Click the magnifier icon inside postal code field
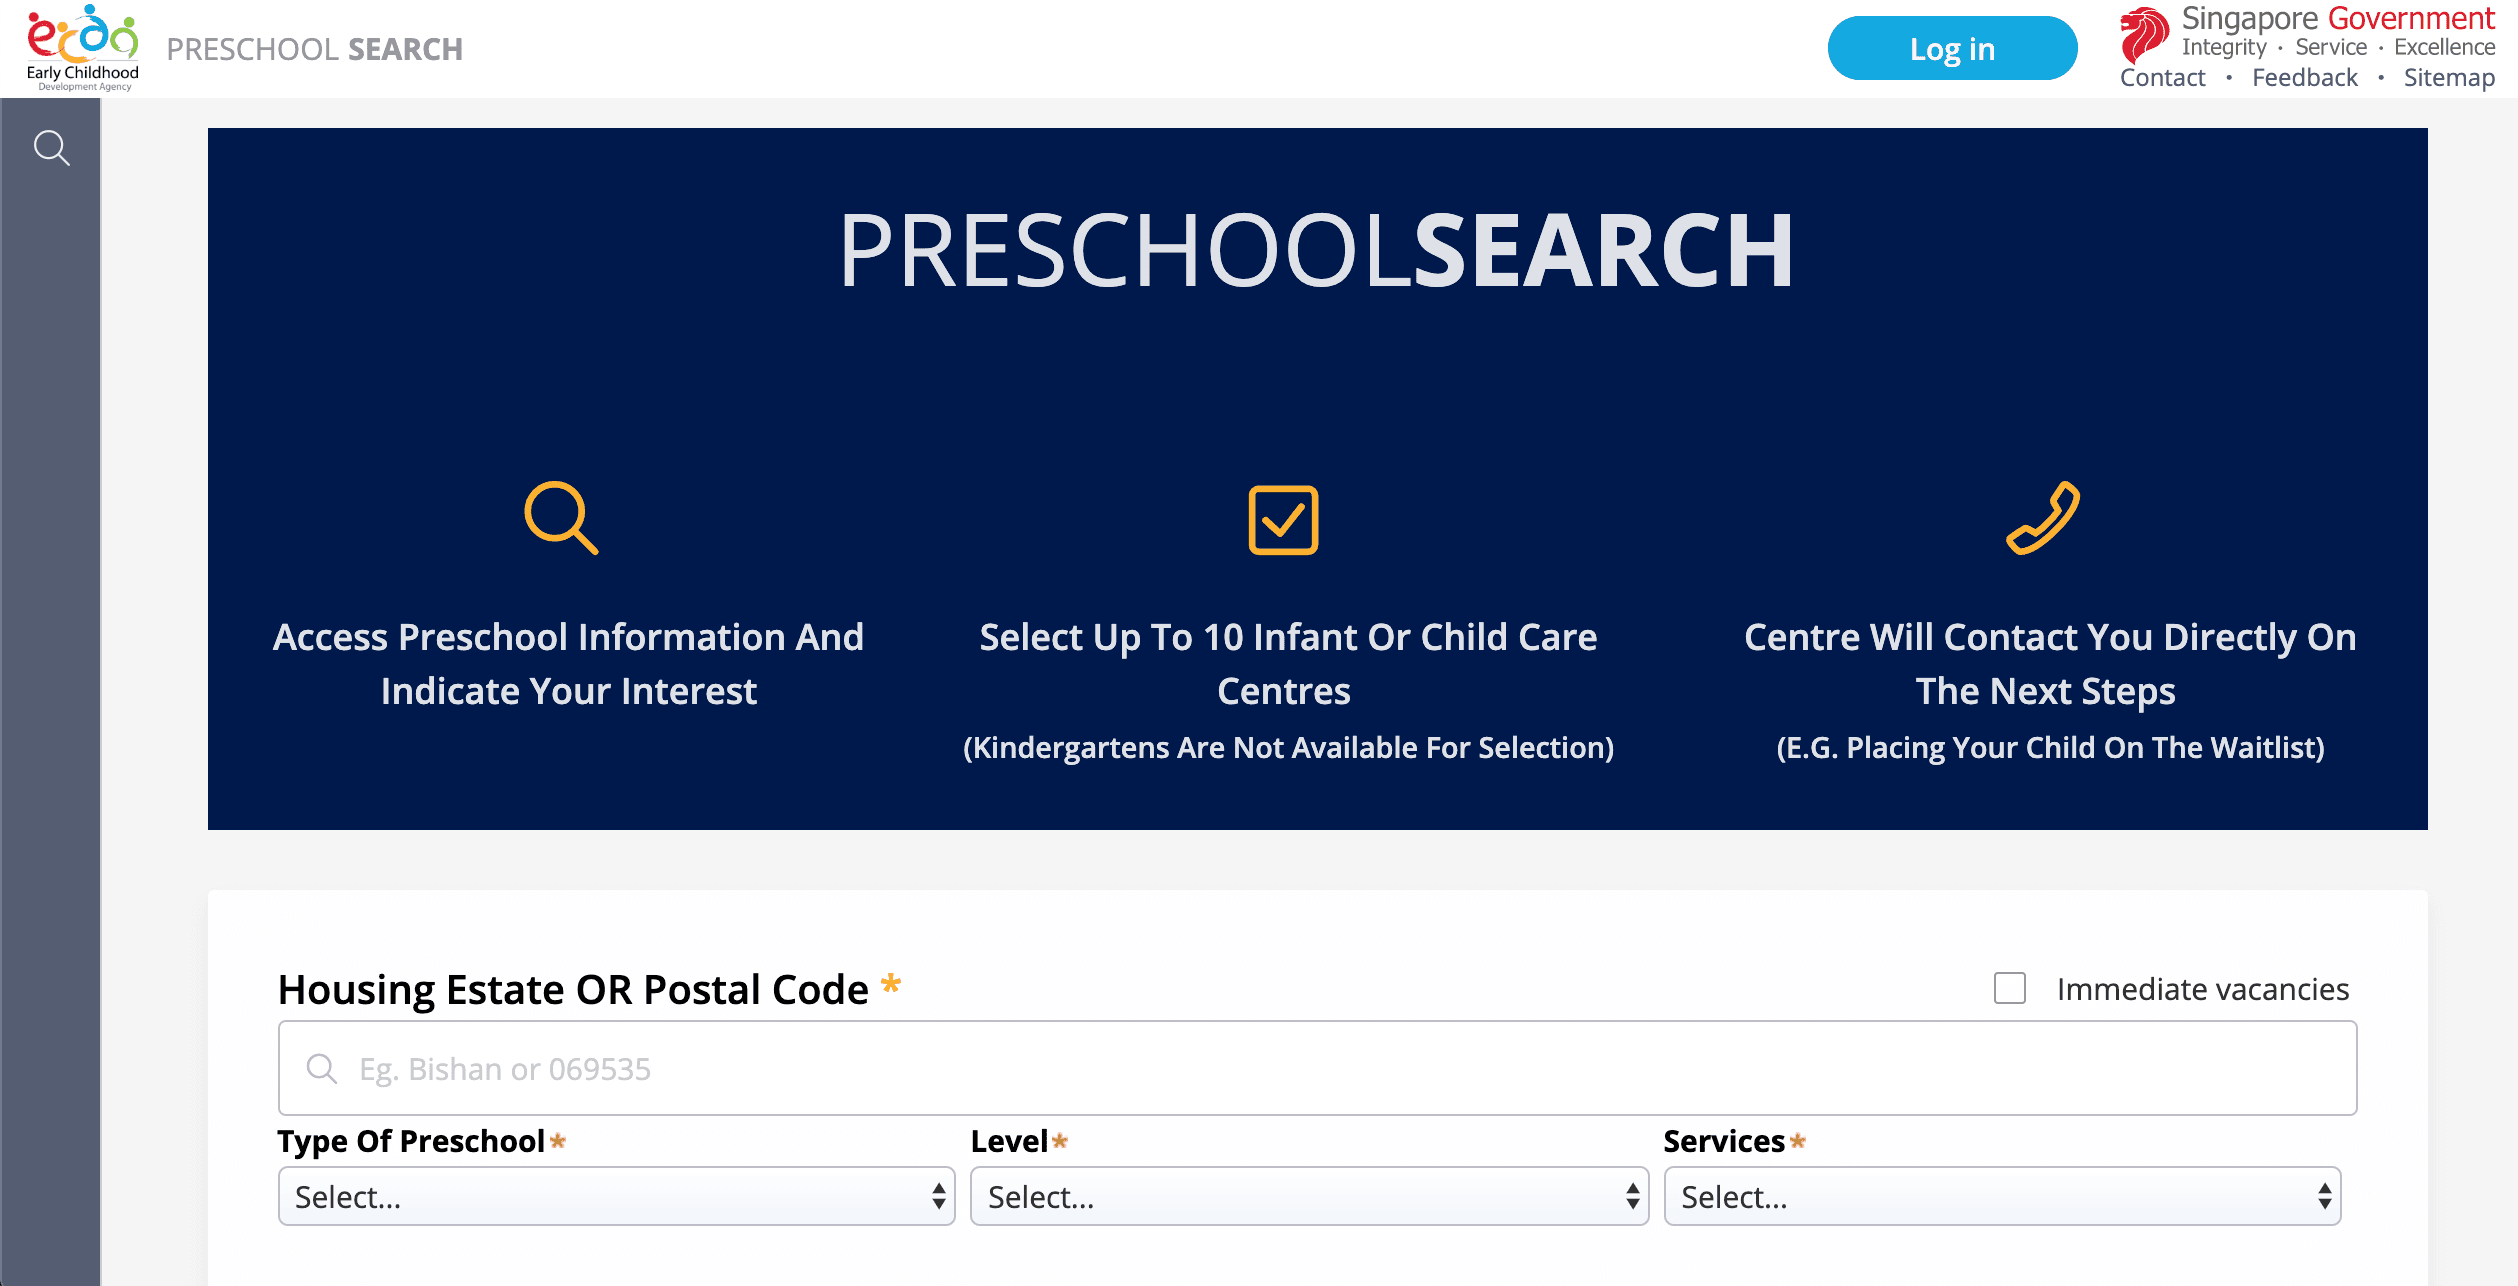The height and width of the screenshot is (1286, 2518). point(321,1069)
